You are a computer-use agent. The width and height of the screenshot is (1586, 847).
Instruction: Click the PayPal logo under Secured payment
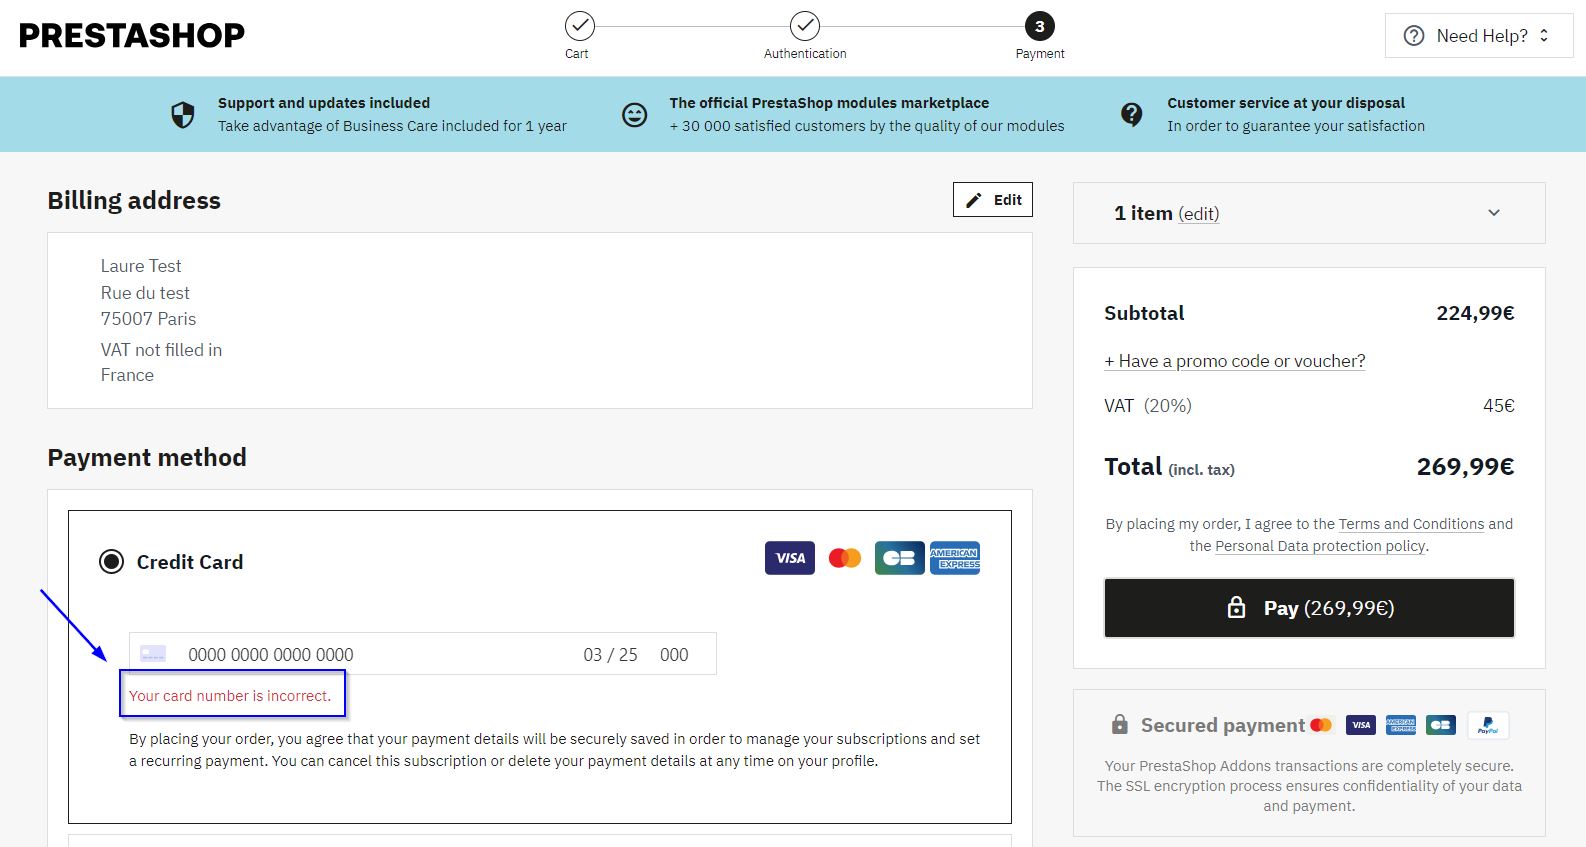point(1487,725)
